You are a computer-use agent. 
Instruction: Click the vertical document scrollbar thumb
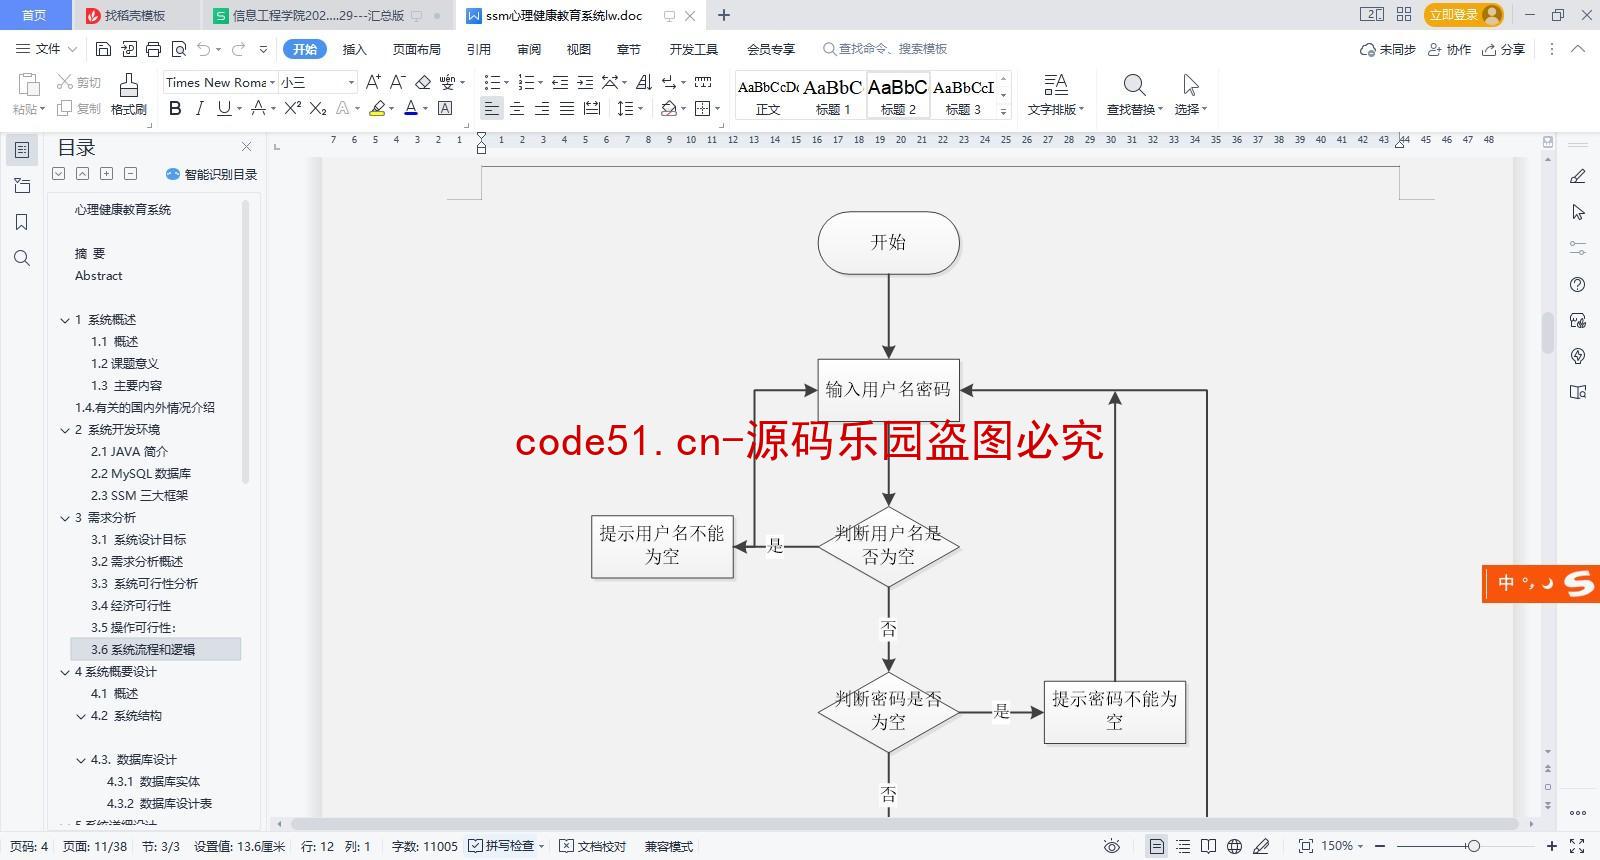1547,333
